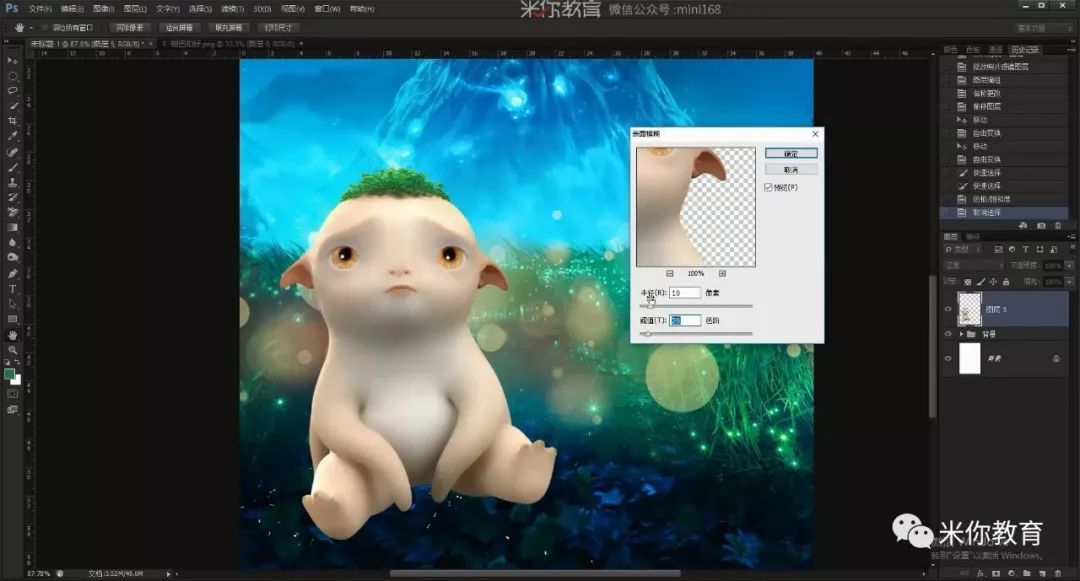Click the 实际像素 button
Image resolution: width=1080 pixels, height=581 pixels.
click(x=129, y=28)
